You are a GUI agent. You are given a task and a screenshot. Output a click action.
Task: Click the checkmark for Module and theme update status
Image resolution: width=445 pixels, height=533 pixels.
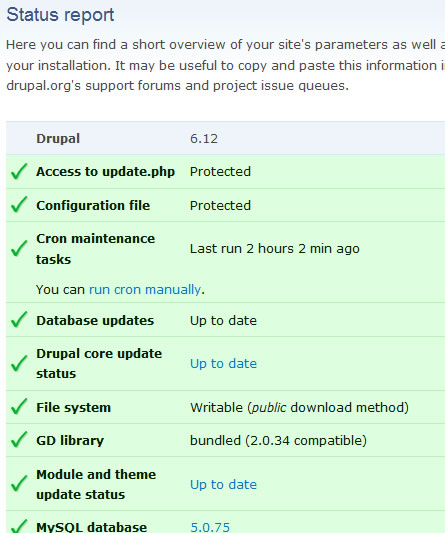[x=19, y=484]
